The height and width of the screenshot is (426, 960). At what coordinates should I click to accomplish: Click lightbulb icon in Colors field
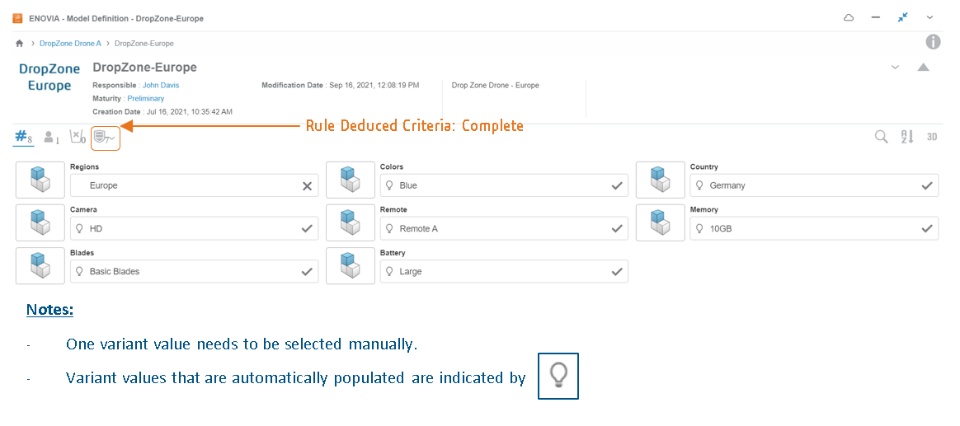coord(389,185)
